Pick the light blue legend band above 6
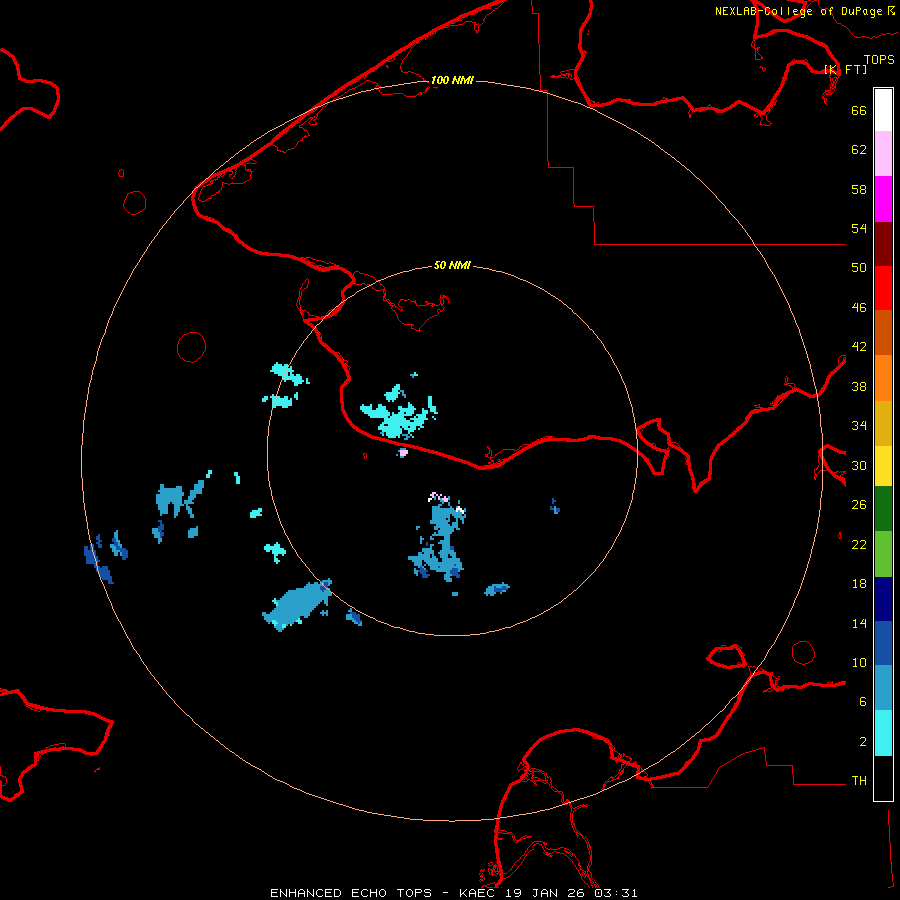The width and height of the screenshot is (900, 900). point(883,688)
